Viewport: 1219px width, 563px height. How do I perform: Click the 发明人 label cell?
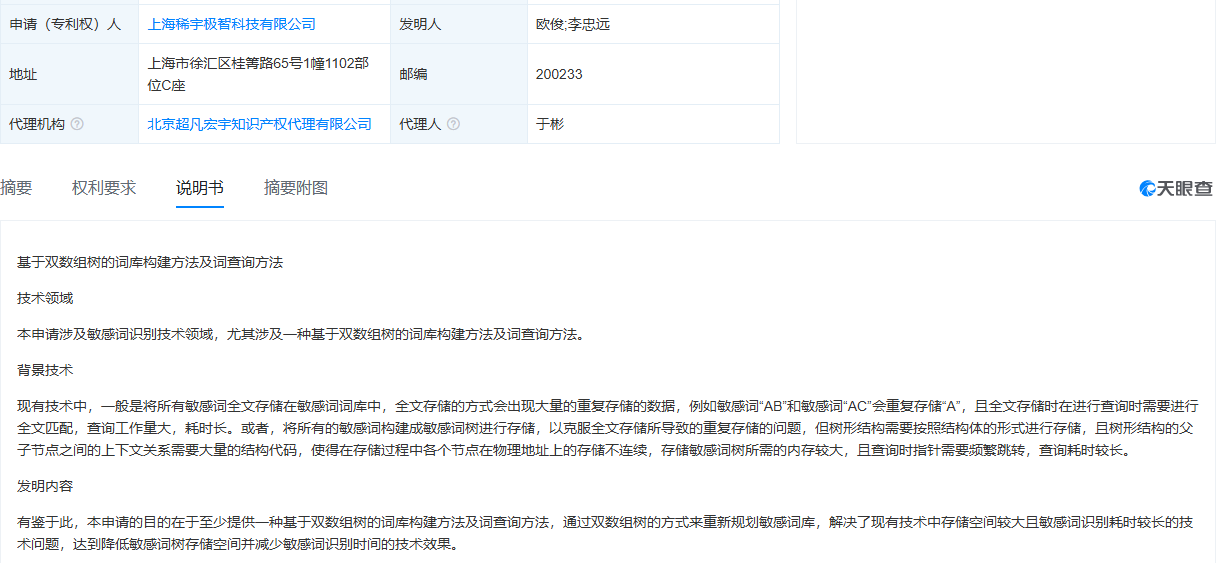[420, 24]
